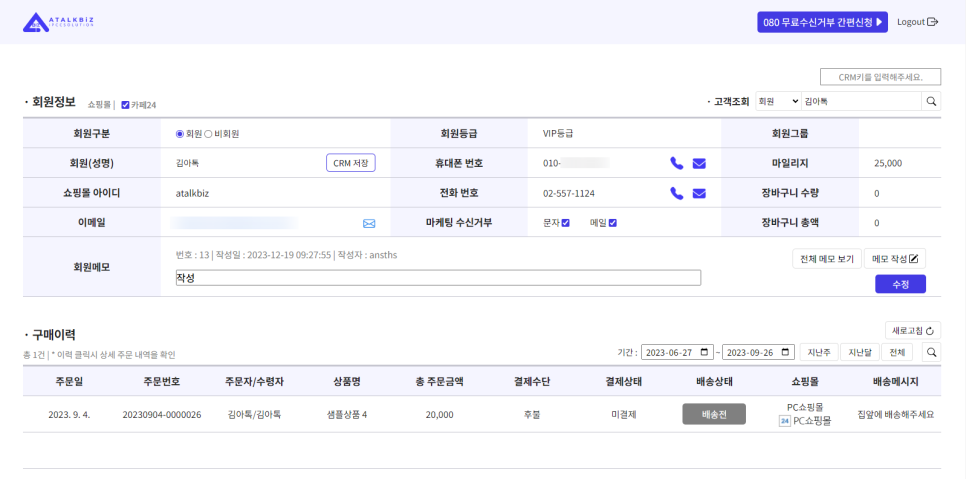Open the 회원 customer search dropdown
The height and width of the screenshot is (479, 966).
pyautogui.click(x=777, y=101)
